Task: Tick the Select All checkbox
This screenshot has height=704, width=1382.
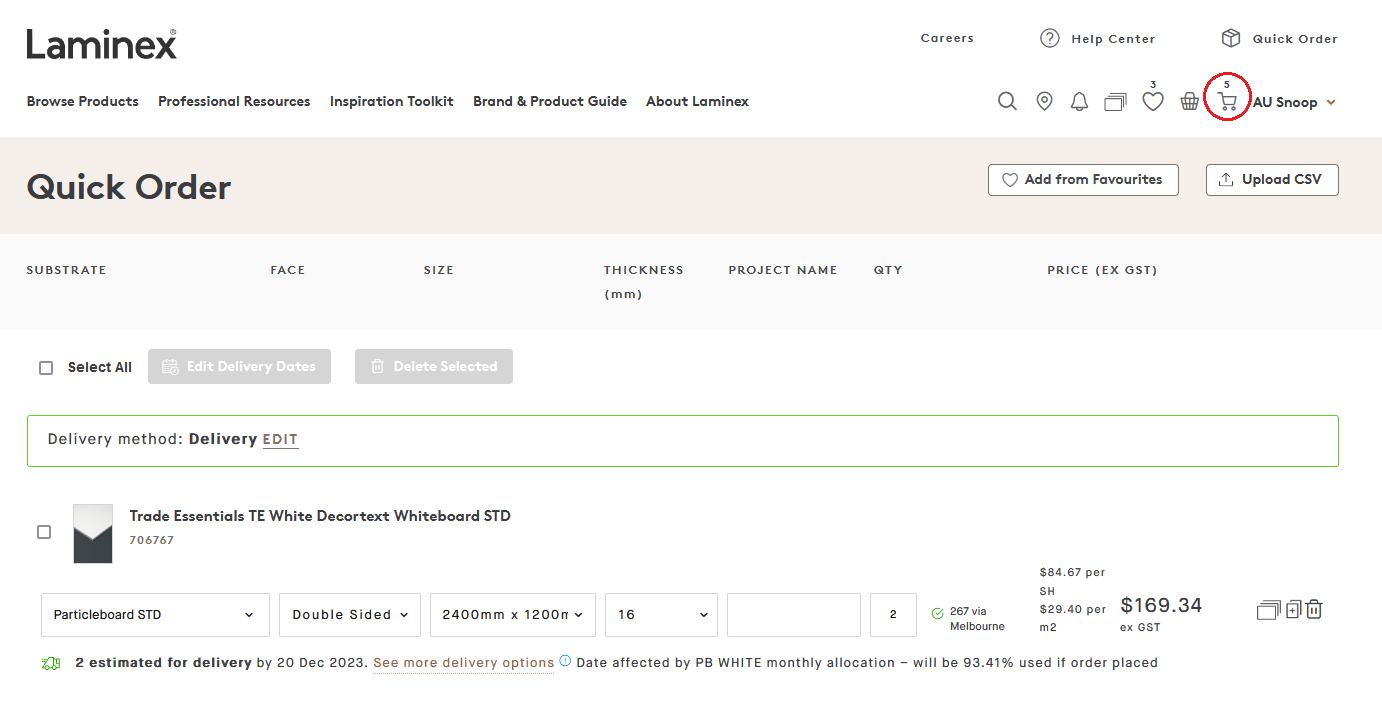Action: [x=46, y=368]
